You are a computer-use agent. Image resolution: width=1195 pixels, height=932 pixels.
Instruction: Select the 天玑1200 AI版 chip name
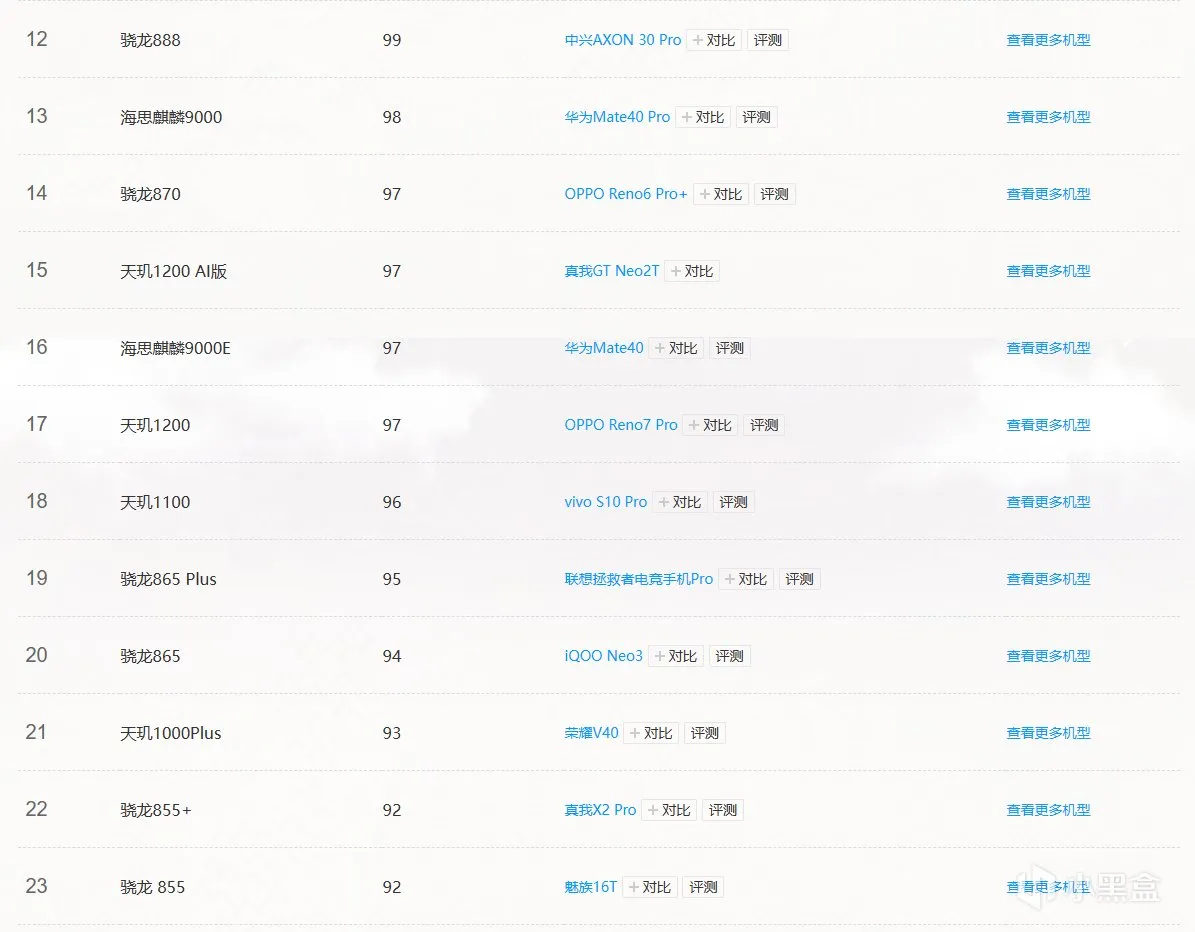[x=174, y=271]
